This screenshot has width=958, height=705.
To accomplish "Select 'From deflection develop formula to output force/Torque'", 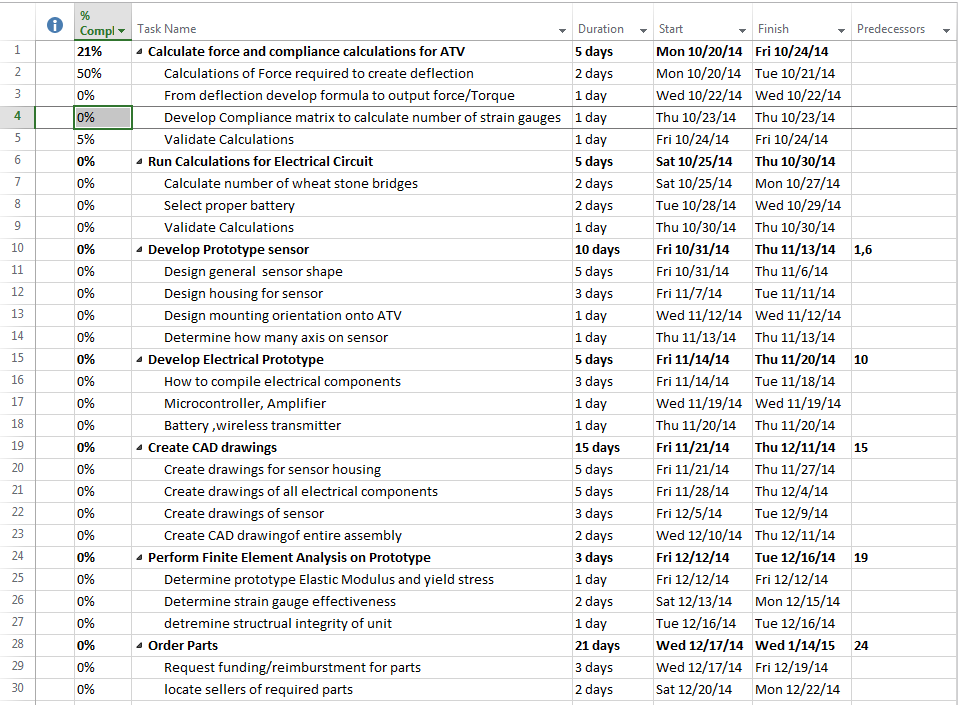I will click(x=339, y=95).
